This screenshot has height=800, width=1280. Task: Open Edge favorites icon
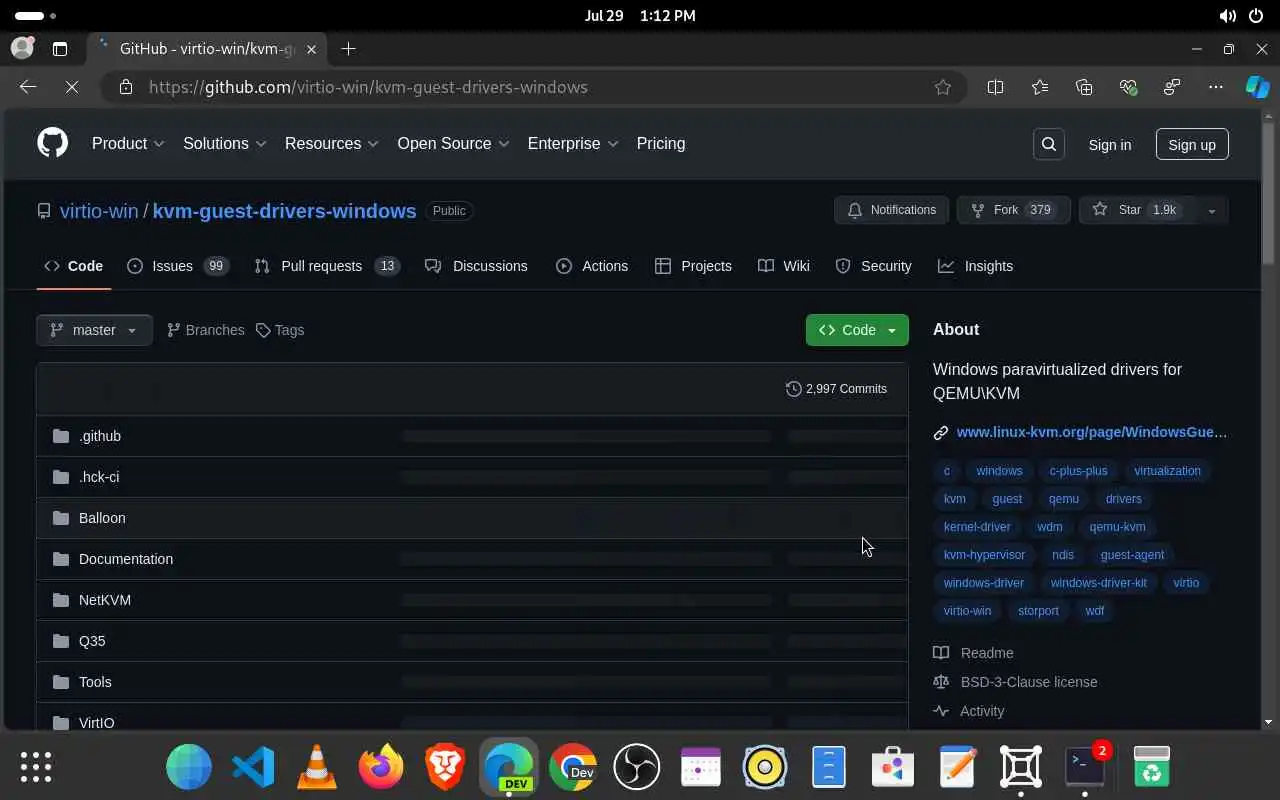click(1040, 87)
